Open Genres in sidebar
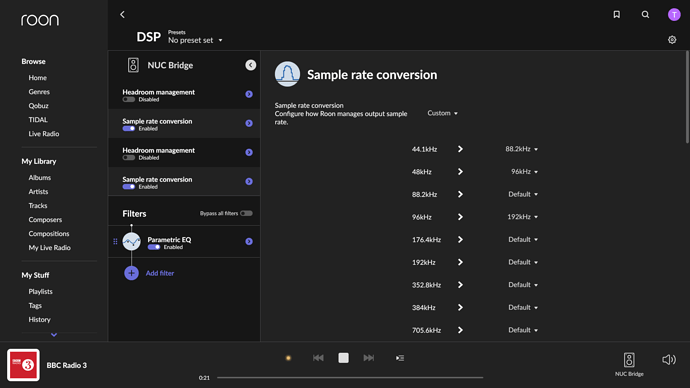Viewport: 690px width, 388px height. pos(39,92)
